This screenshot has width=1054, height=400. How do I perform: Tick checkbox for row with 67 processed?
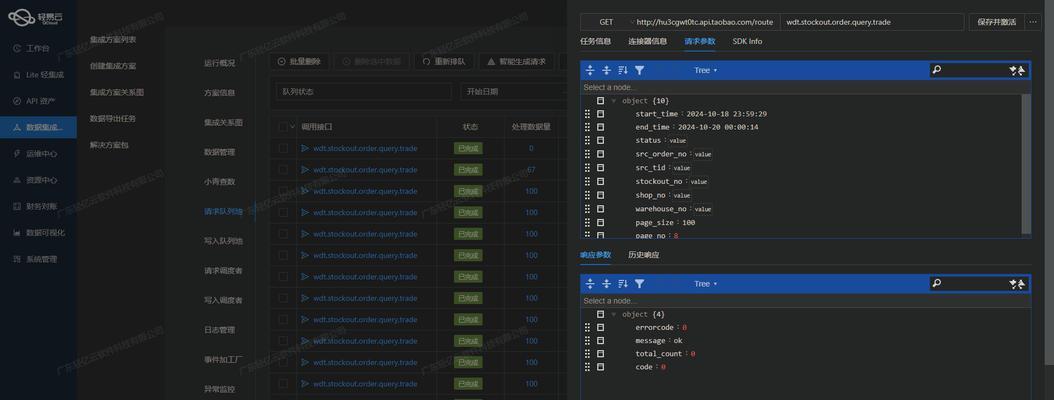click(283, 169)
